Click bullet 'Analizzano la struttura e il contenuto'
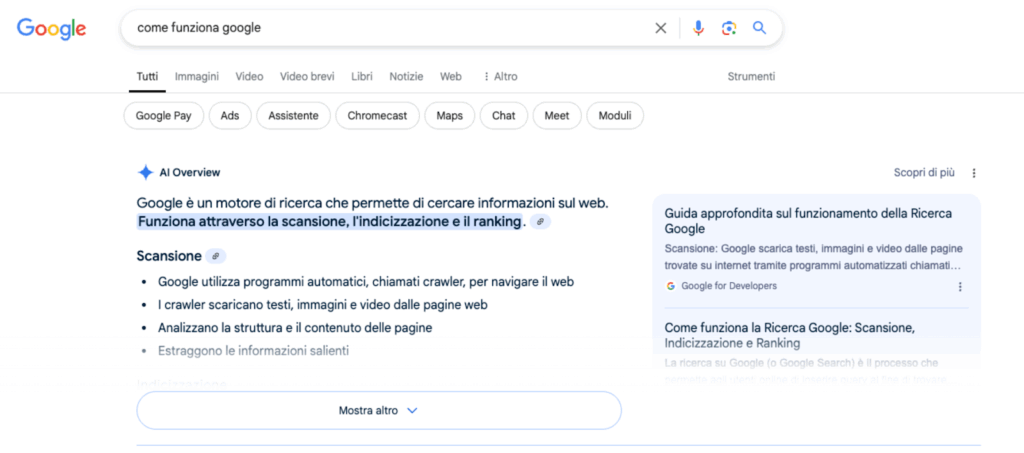 [x=295, y=328]
